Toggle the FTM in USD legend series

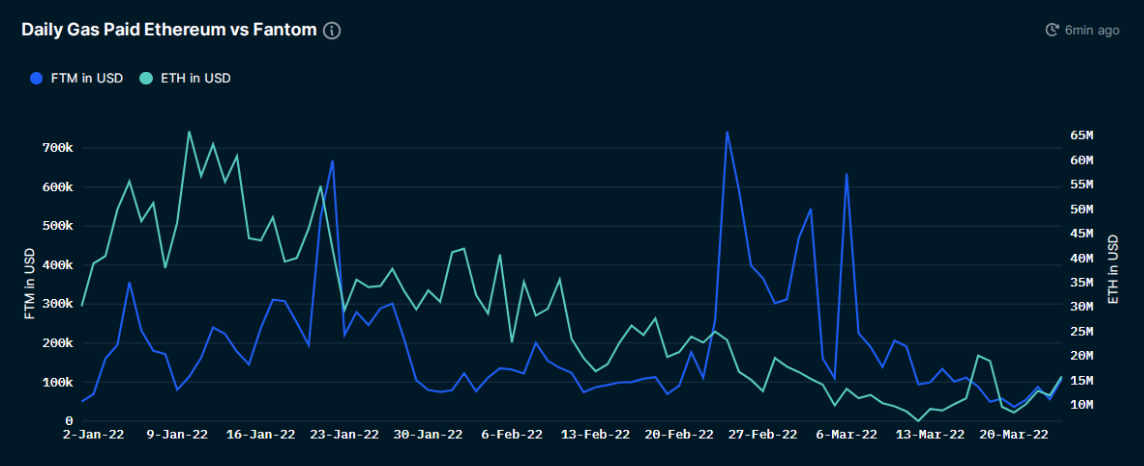pos(77,78)
